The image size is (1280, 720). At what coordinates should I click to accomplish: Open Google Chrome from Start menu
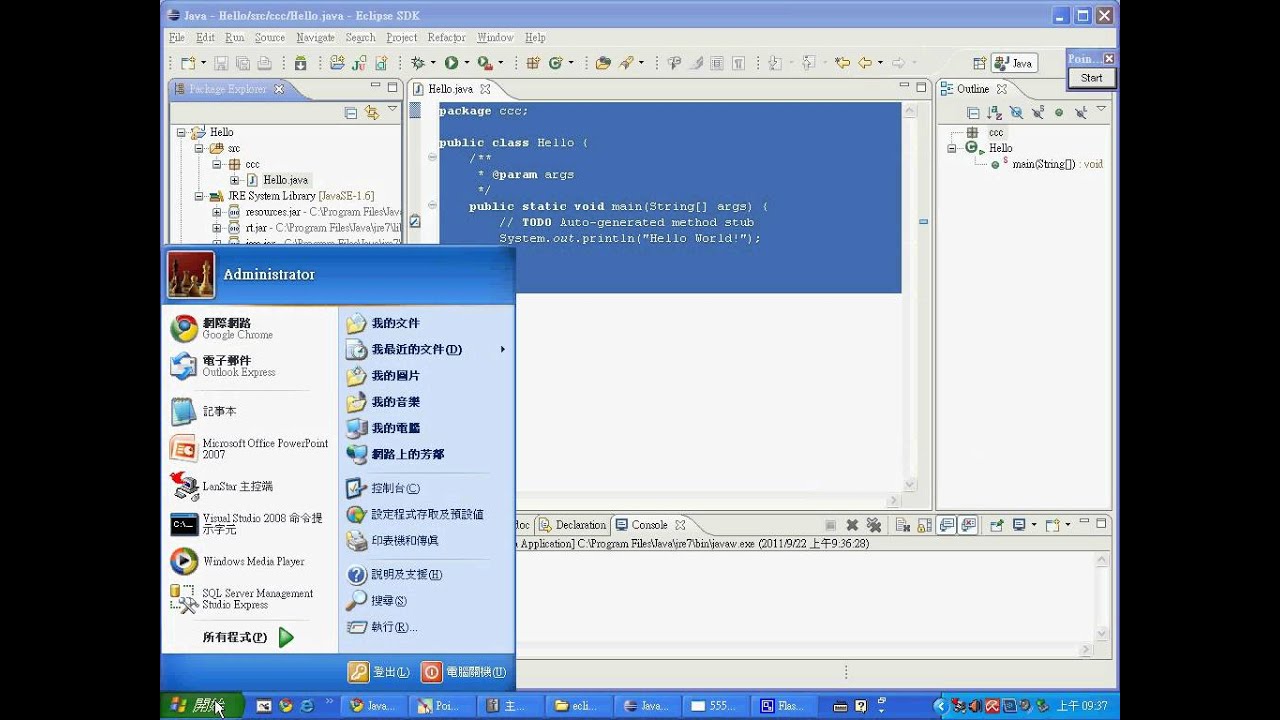pyautogui.click(x=238, y=328)
